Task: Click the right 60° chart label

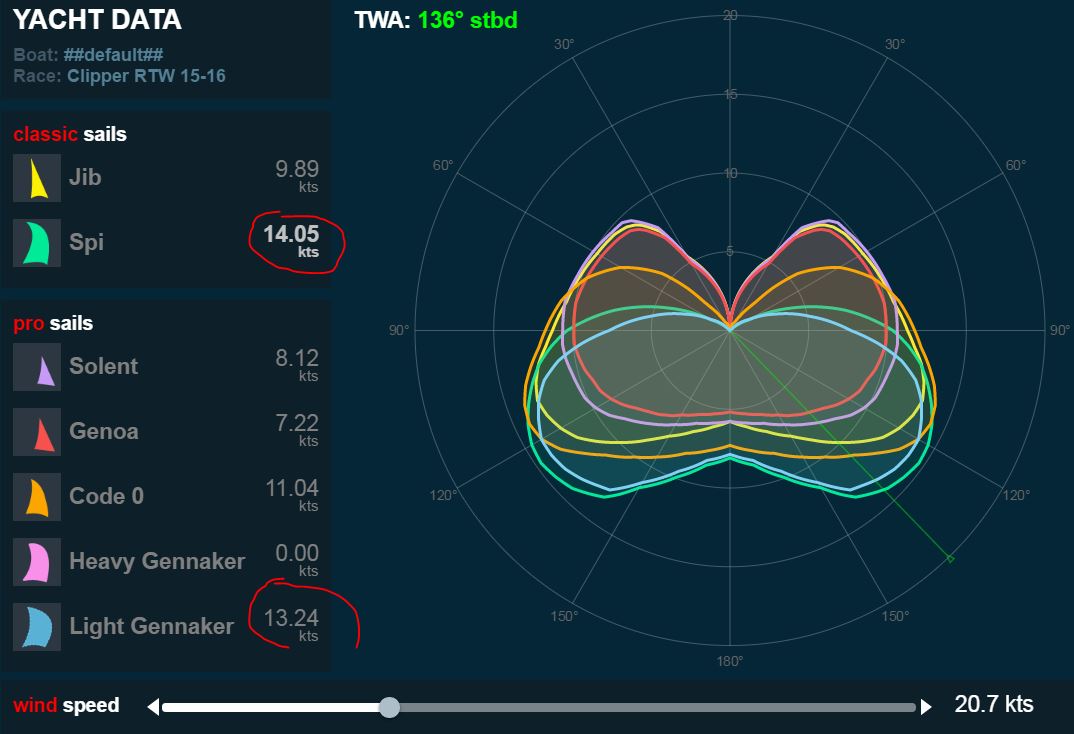Action: (1016, 166)
